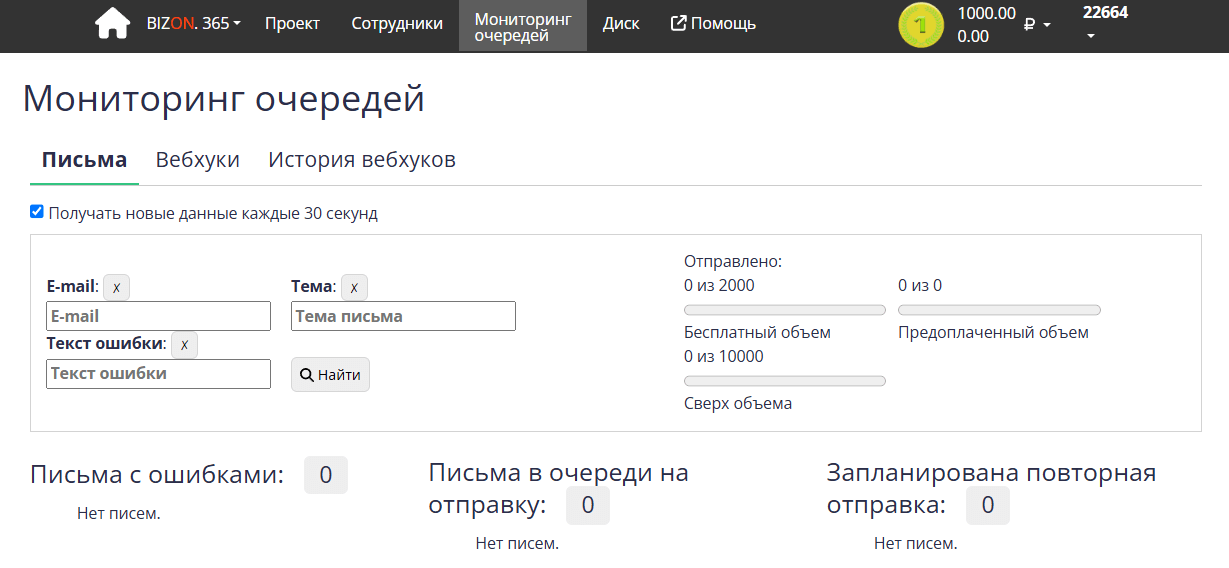Click the Тема письма text field
Screen dimensions: 1229x568
(403, 316)
